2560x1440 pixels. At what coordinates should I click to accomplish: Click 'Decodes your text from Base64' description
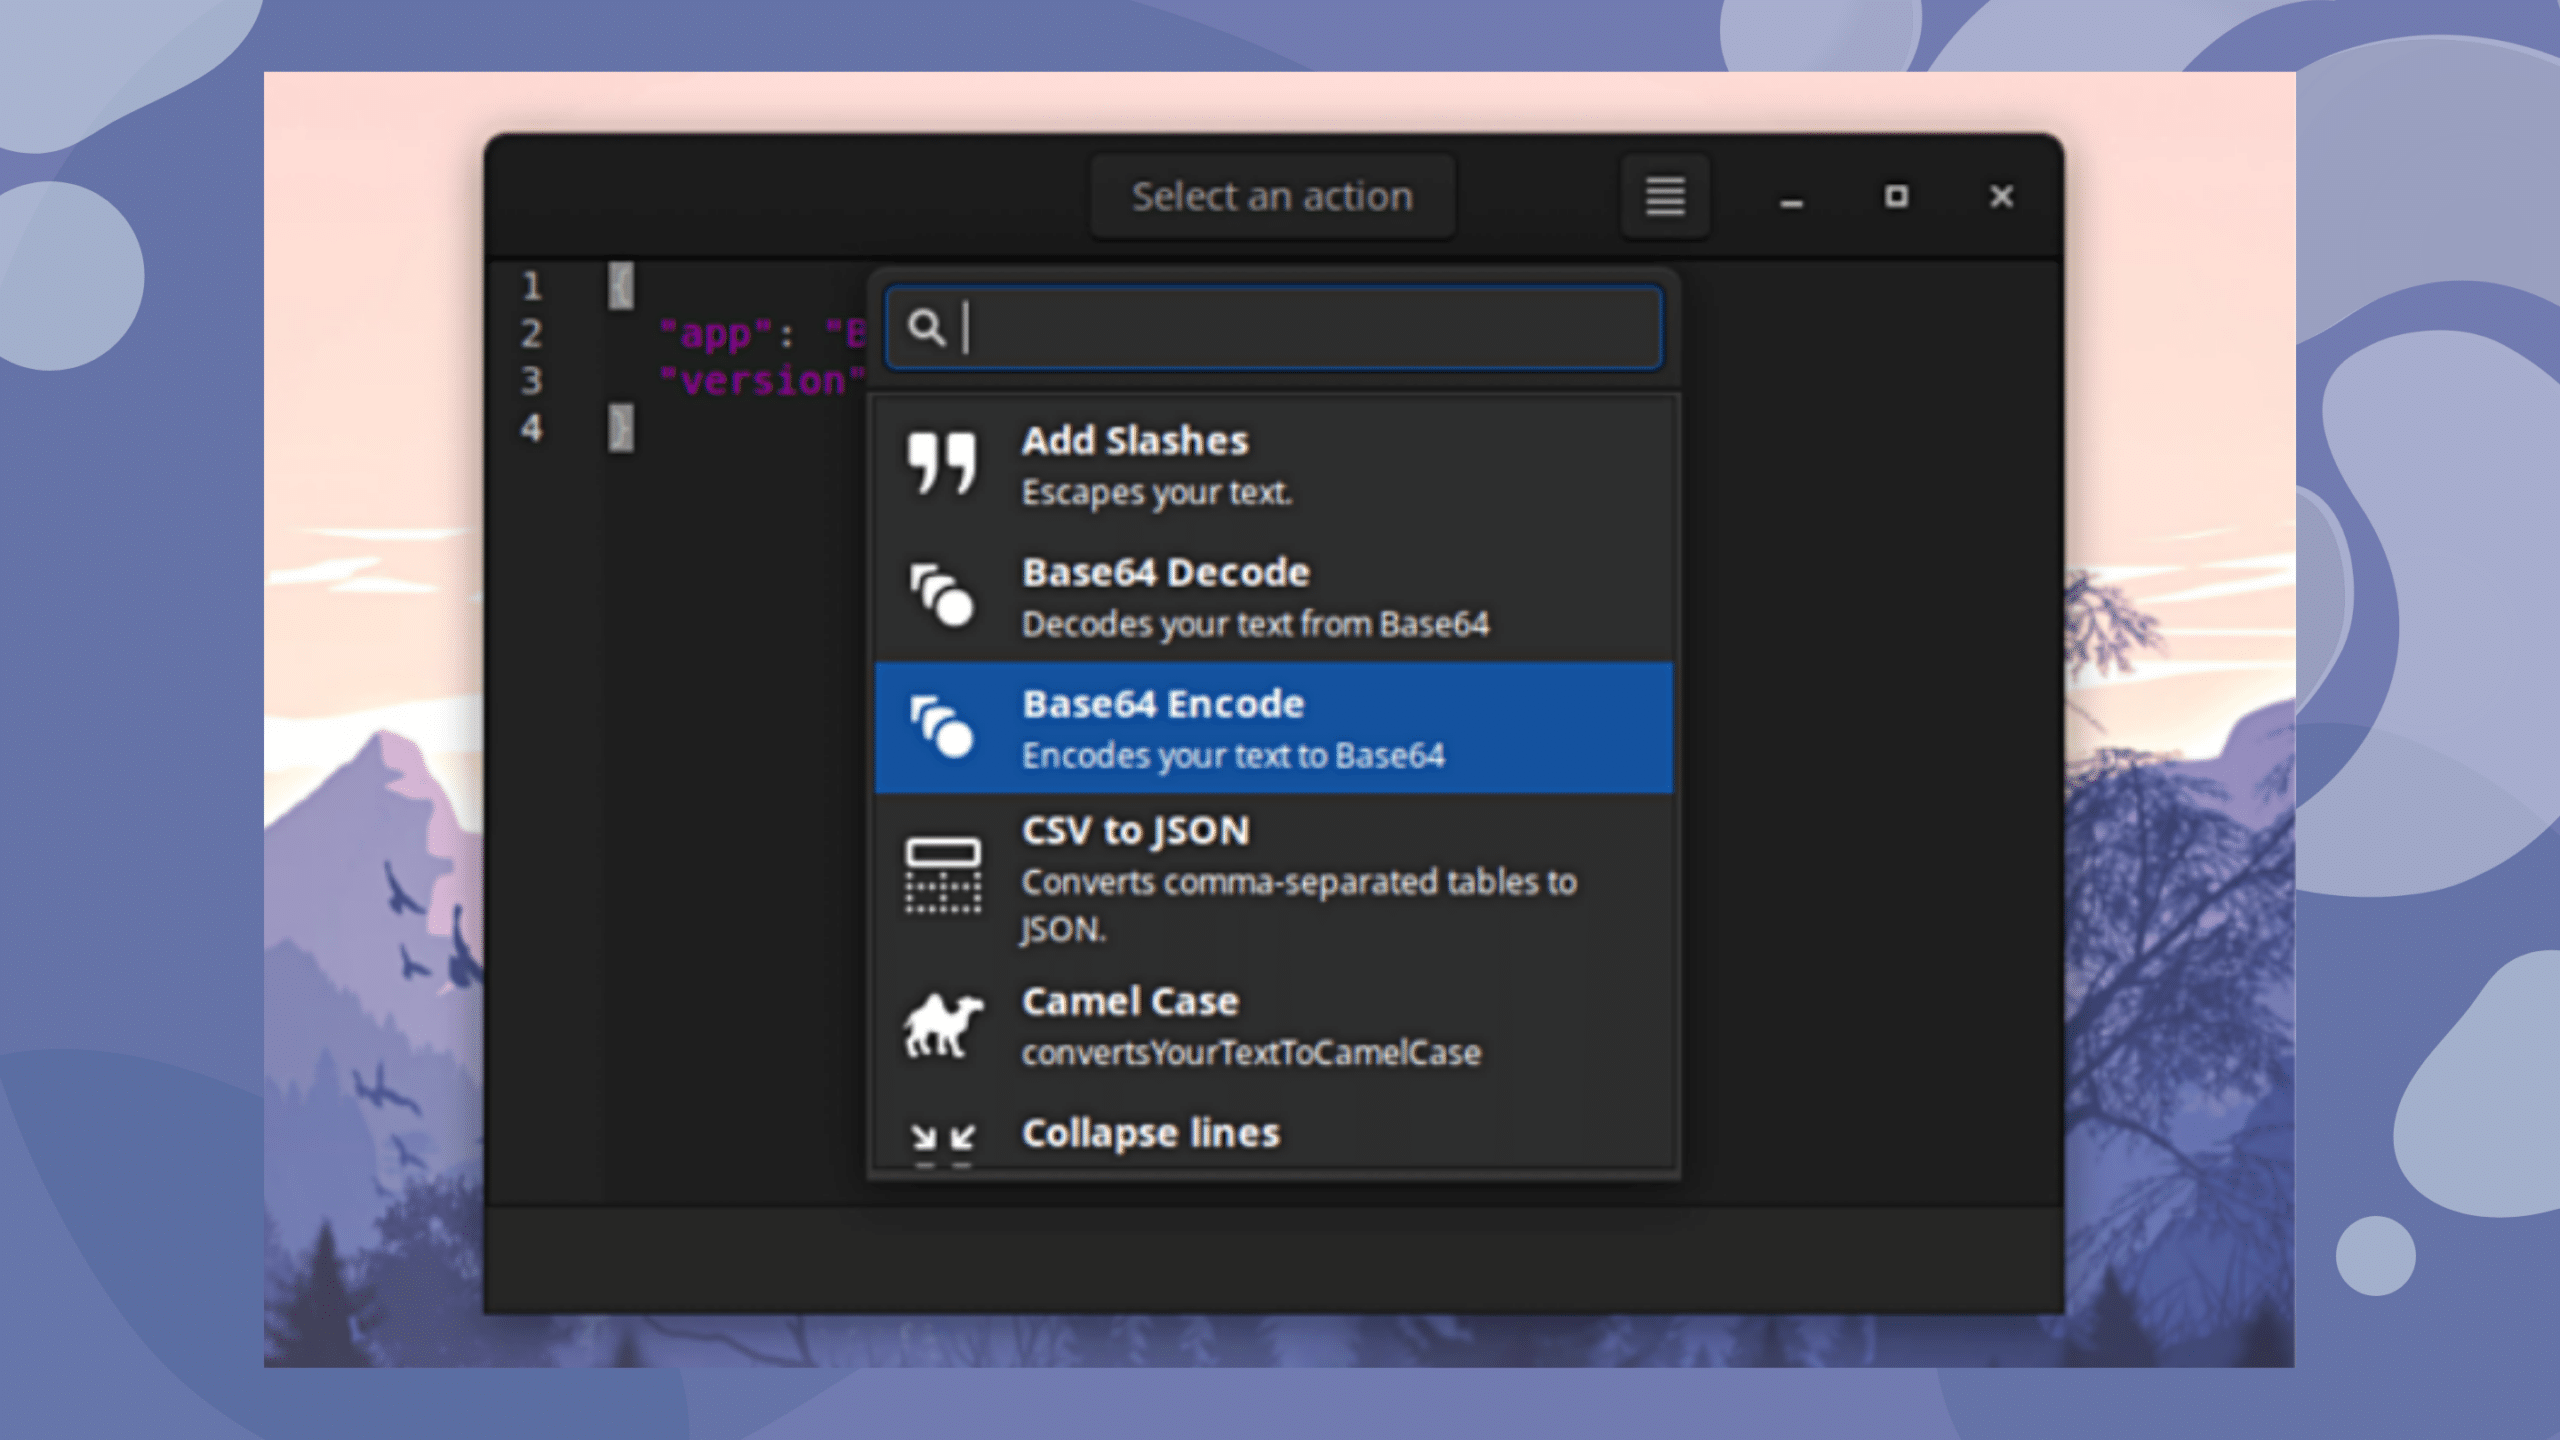point(1255,624)
